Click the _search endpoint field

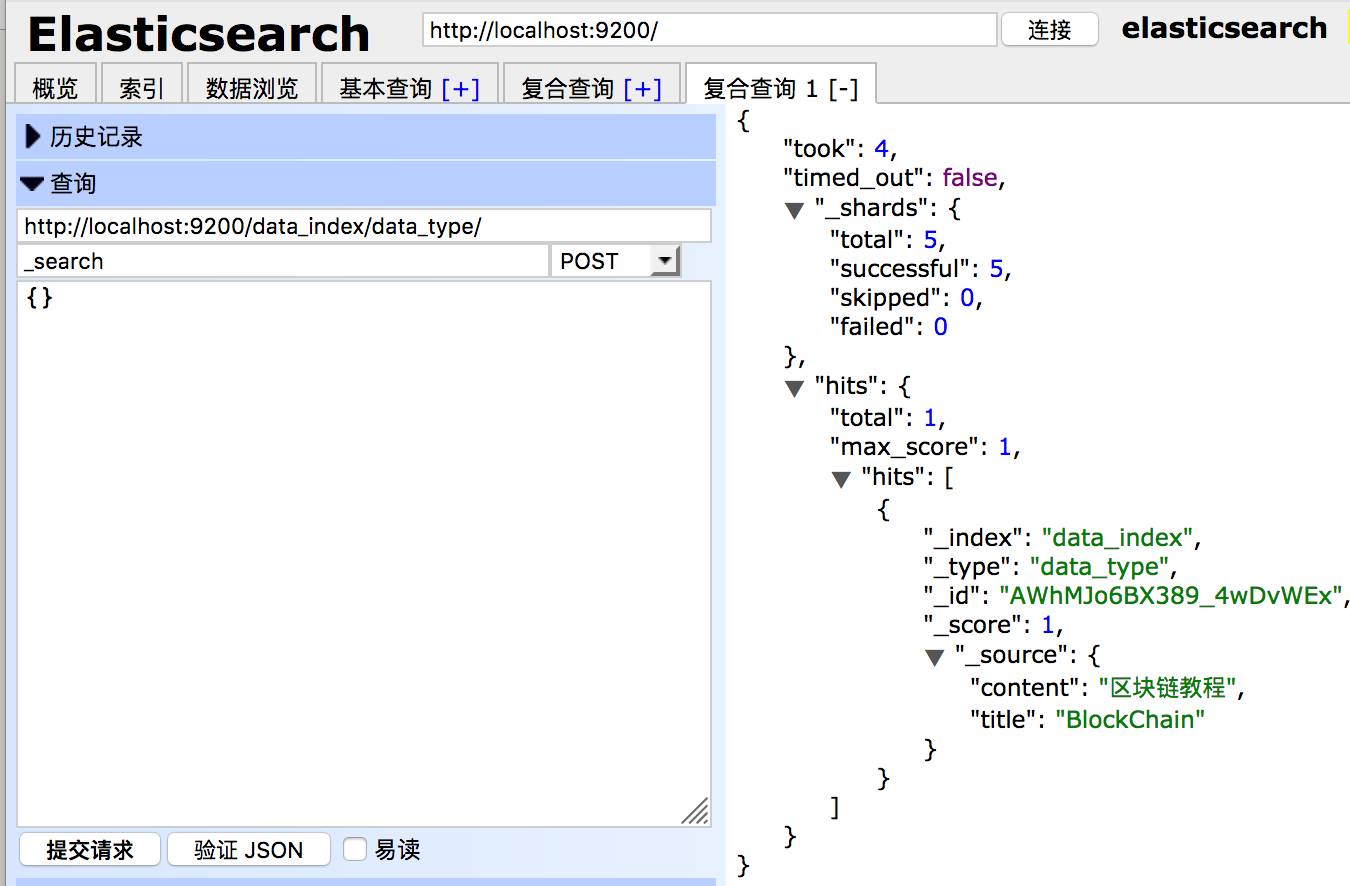pos(283,261)
